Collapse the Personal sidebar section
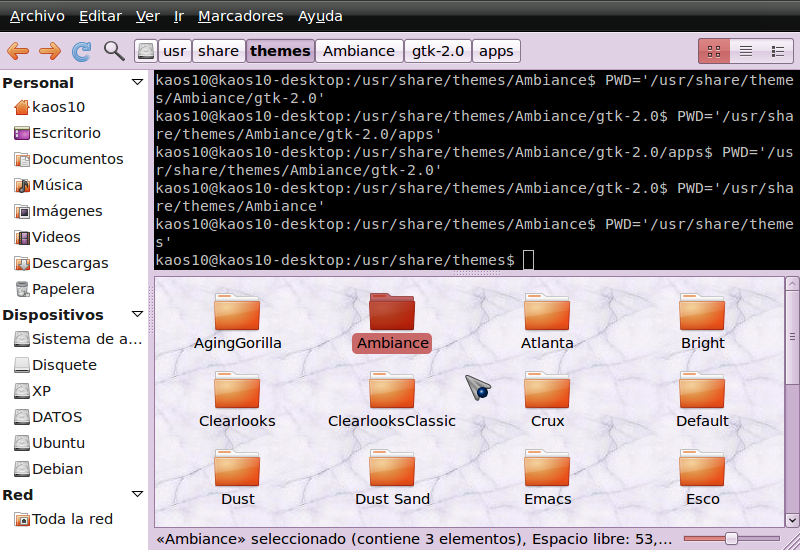 [138, 82]
